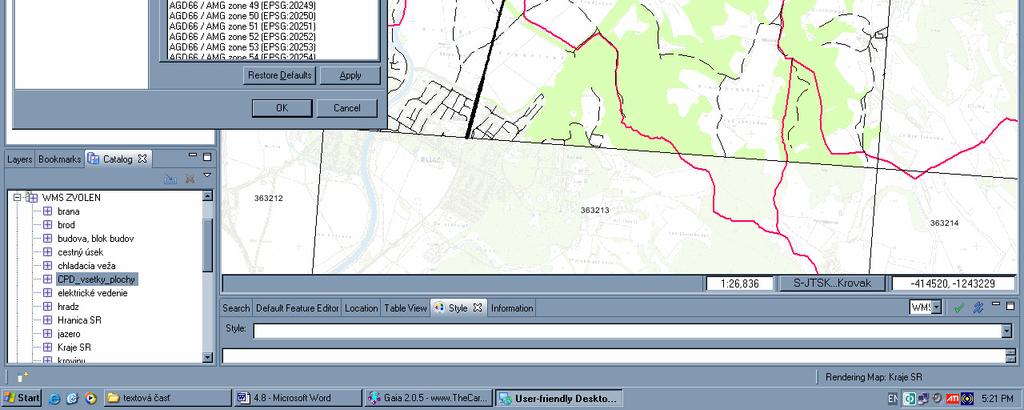
Task: Open the Style combo box dropdown arrow
Action: pyautogui.click(x=1006, y=331)
